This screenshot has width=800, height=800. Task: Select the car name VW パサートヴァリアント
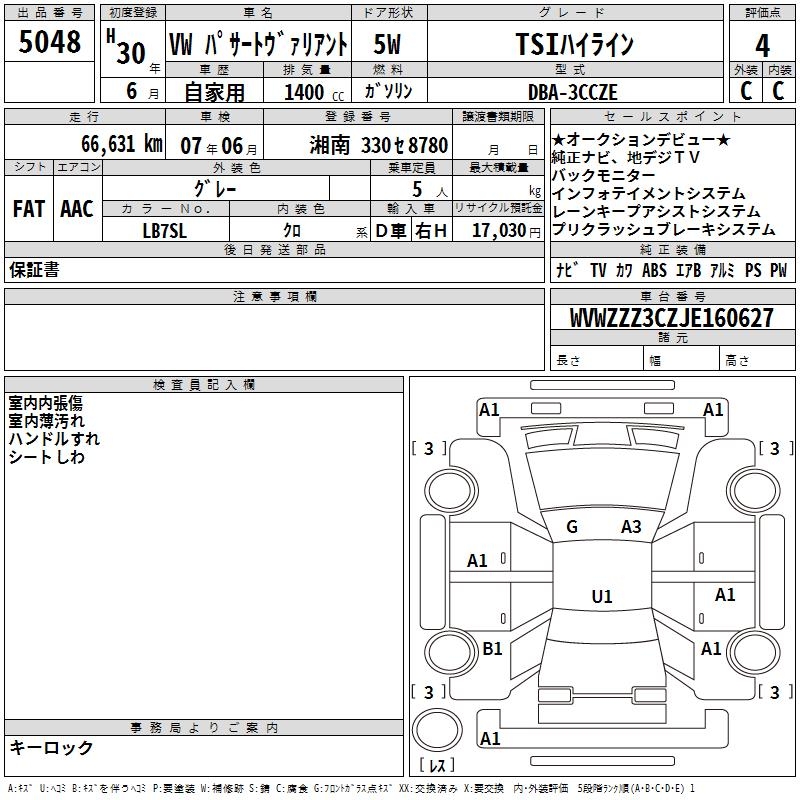[258, 44]
